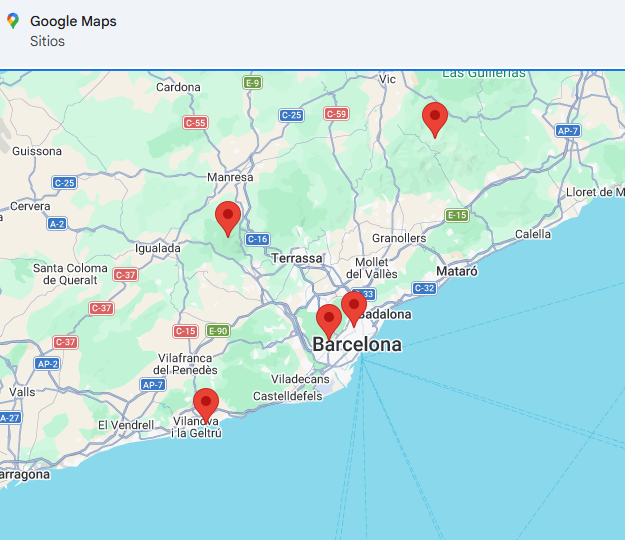
Task: Click the Castelldefels town label
Action: click(287, 397)
